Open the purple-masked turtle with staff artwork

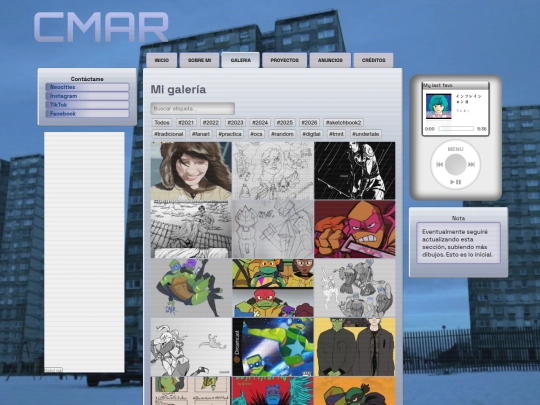[191, 288]
